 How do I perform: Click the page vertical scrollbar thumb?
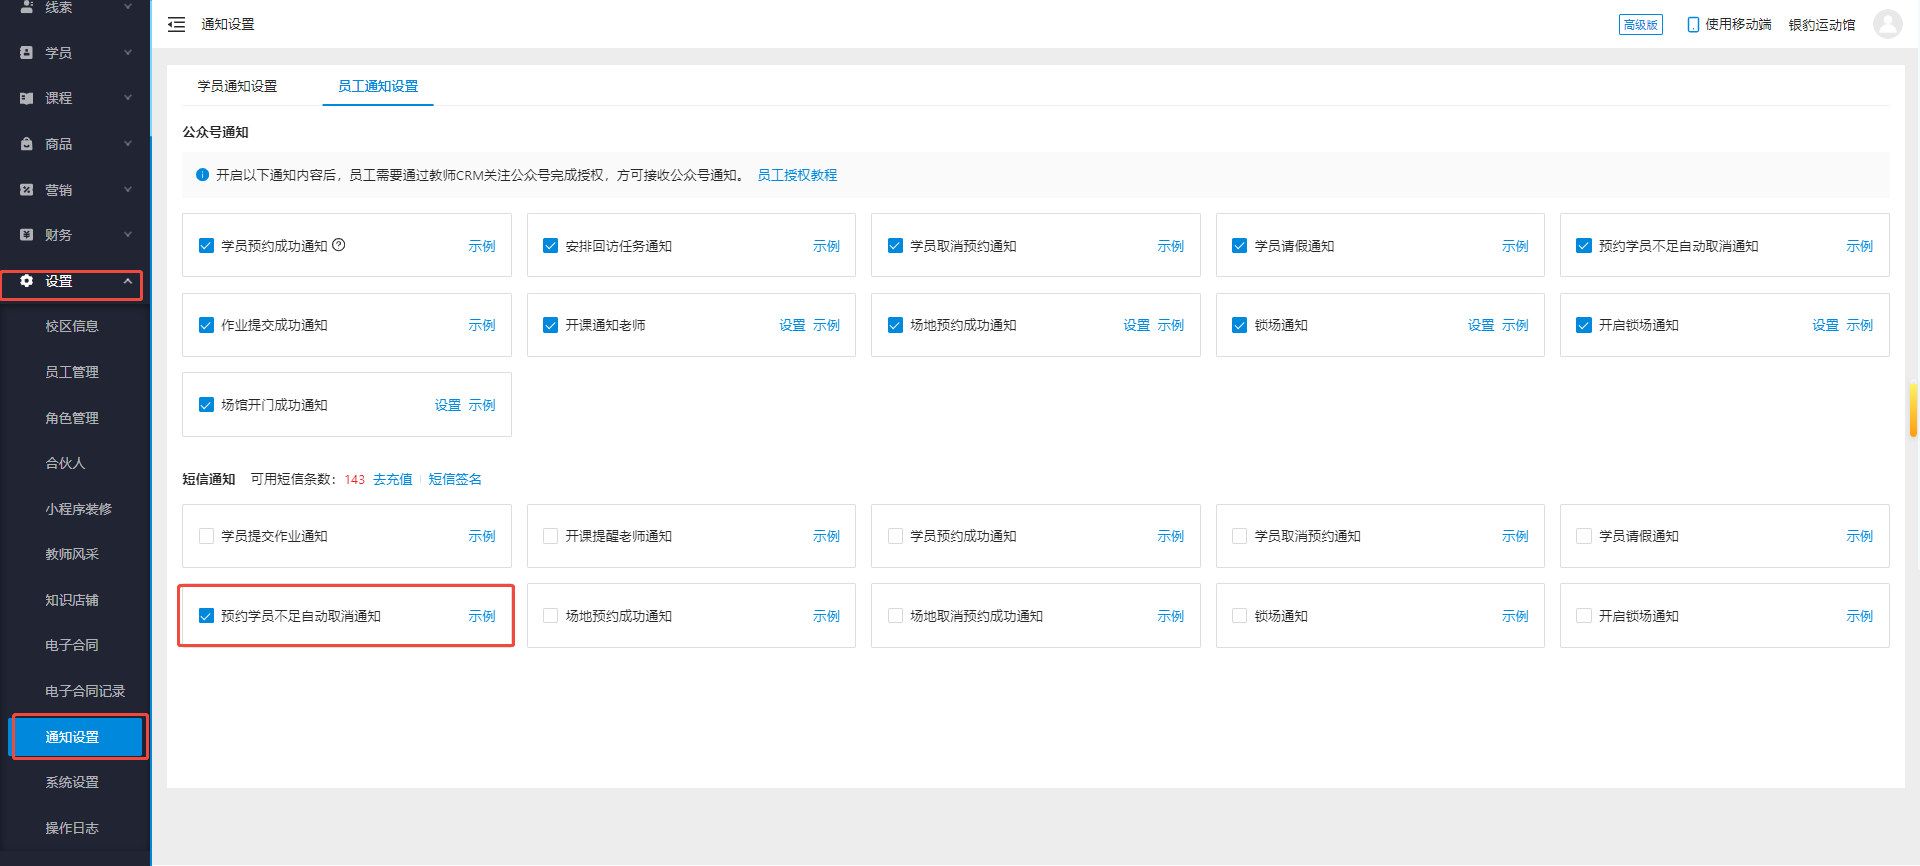point(1913,410)
